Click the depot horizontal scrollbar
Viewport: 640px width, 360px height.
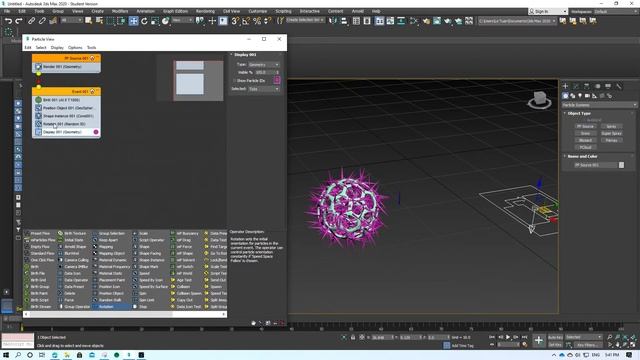(125, 314)
